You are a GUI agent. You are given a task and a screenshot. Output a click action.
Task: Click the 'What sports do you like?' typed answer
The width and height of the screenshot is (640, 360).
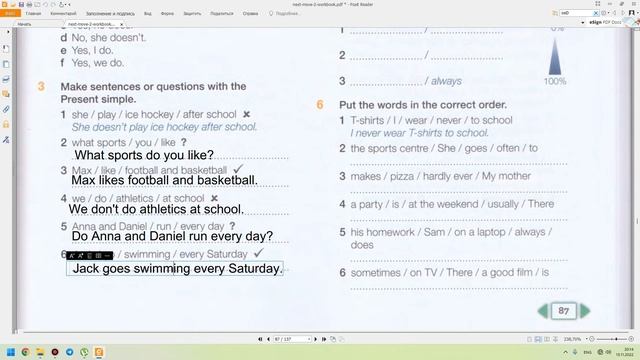(x=144, y=155)
